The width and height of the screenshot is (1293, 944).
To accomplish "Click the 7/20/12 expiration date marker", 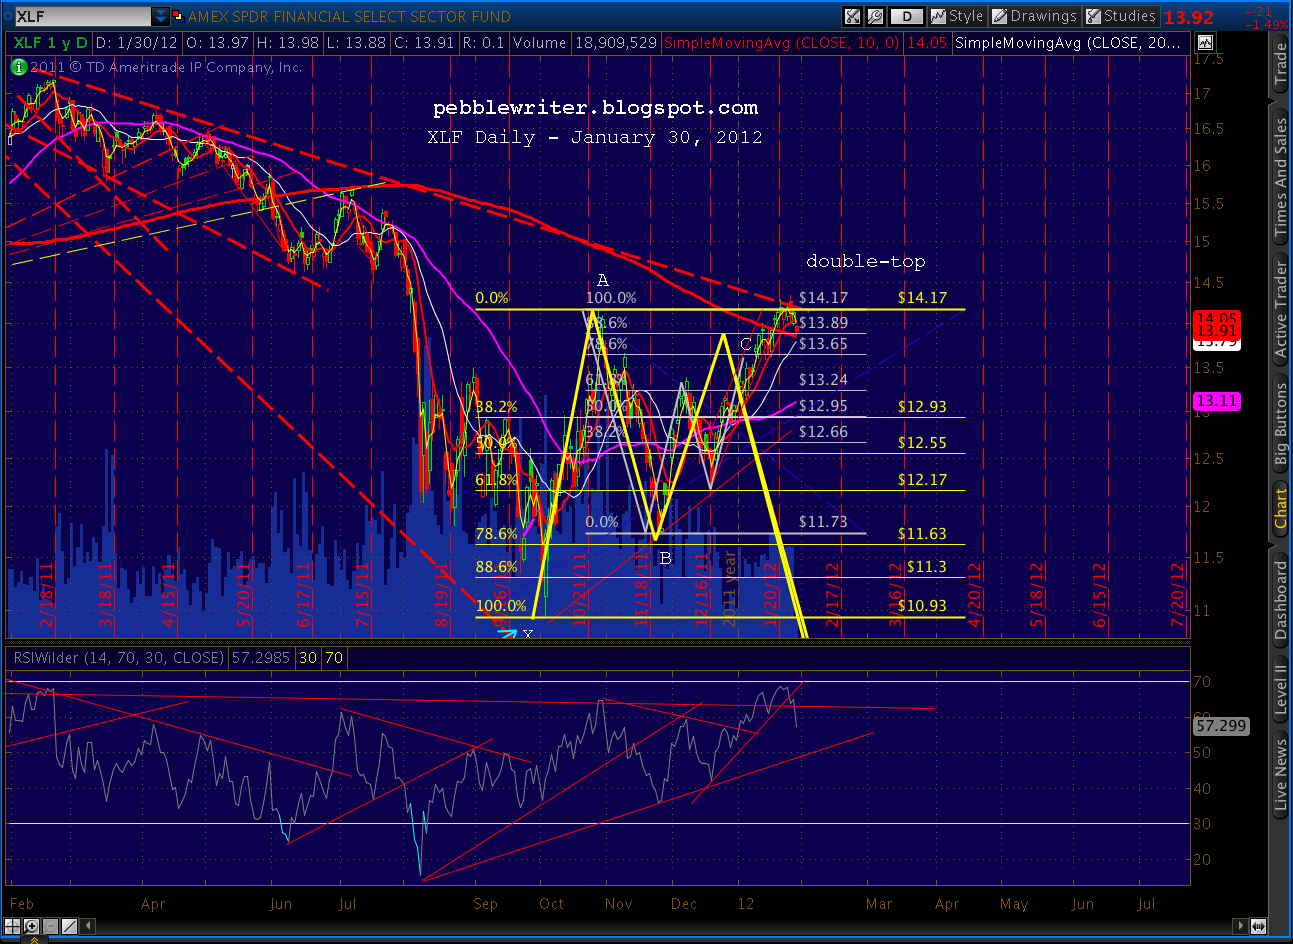I will tap(1178, 595).
